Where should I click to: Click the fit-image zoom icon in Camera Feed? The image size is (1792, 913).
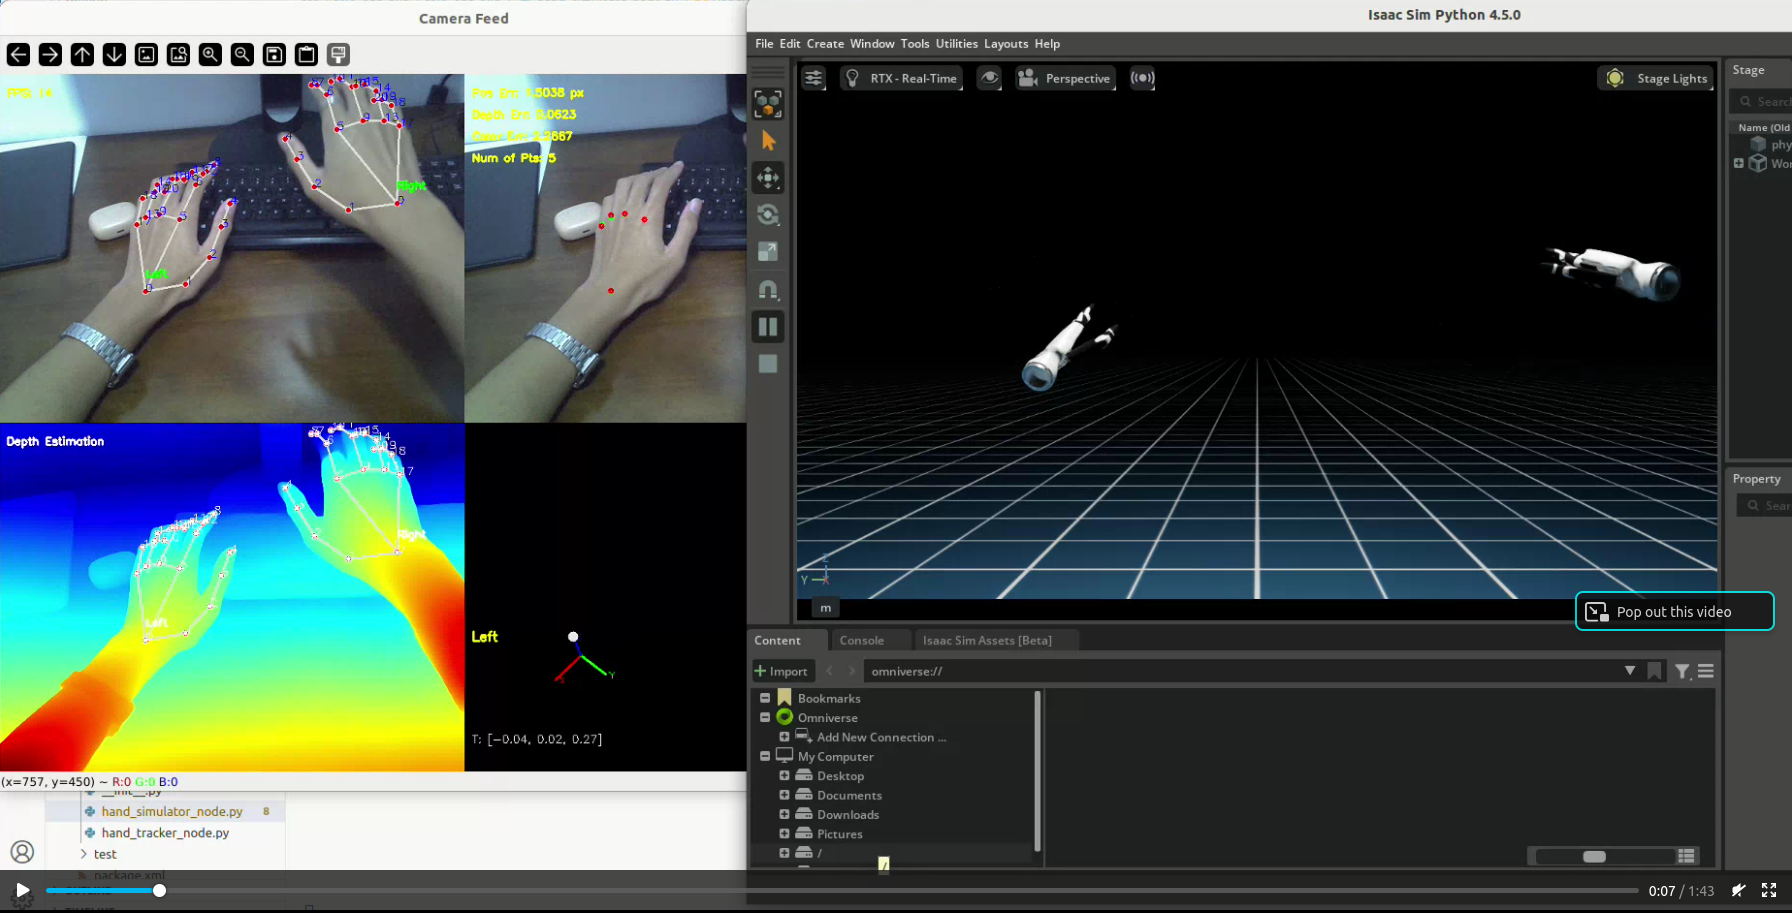pyautogui.click(x=178, y=55)
